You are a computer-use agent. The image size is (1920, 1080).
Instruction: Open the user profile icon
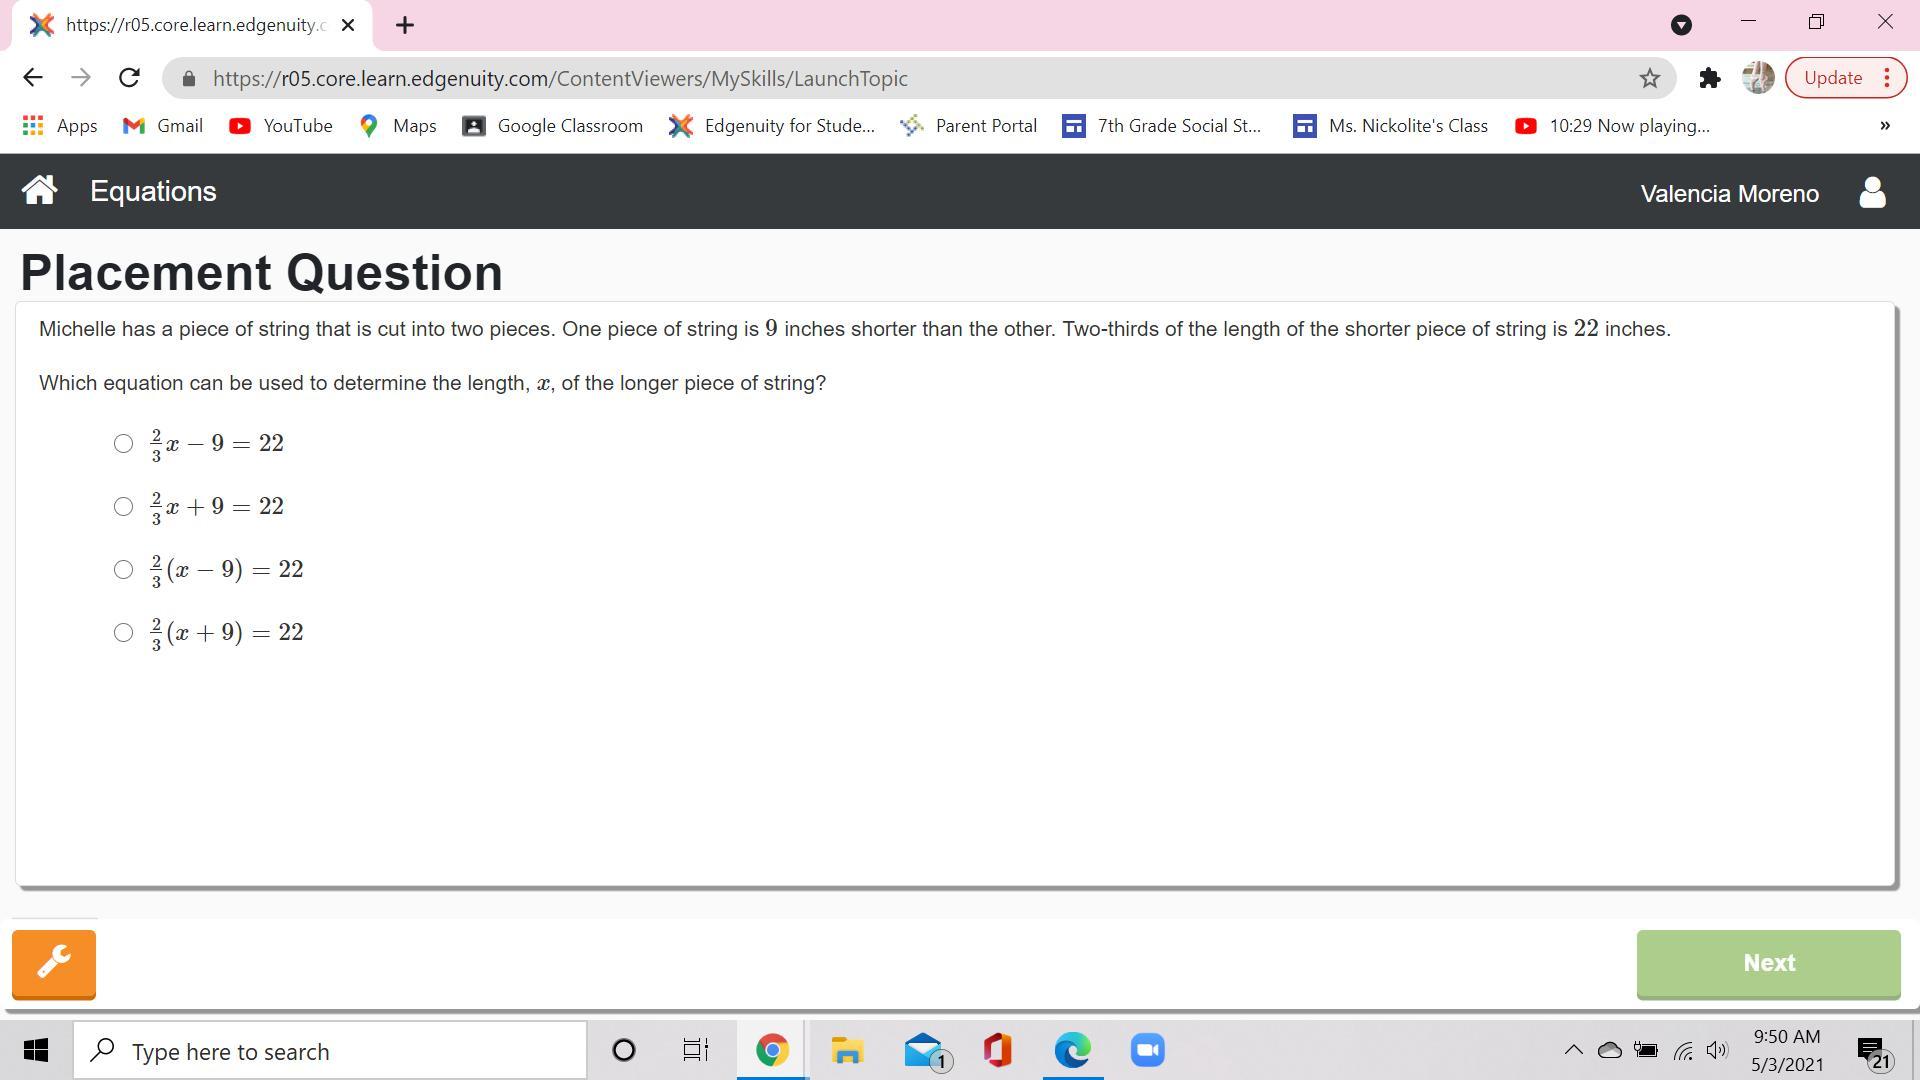click(1872, 192)
